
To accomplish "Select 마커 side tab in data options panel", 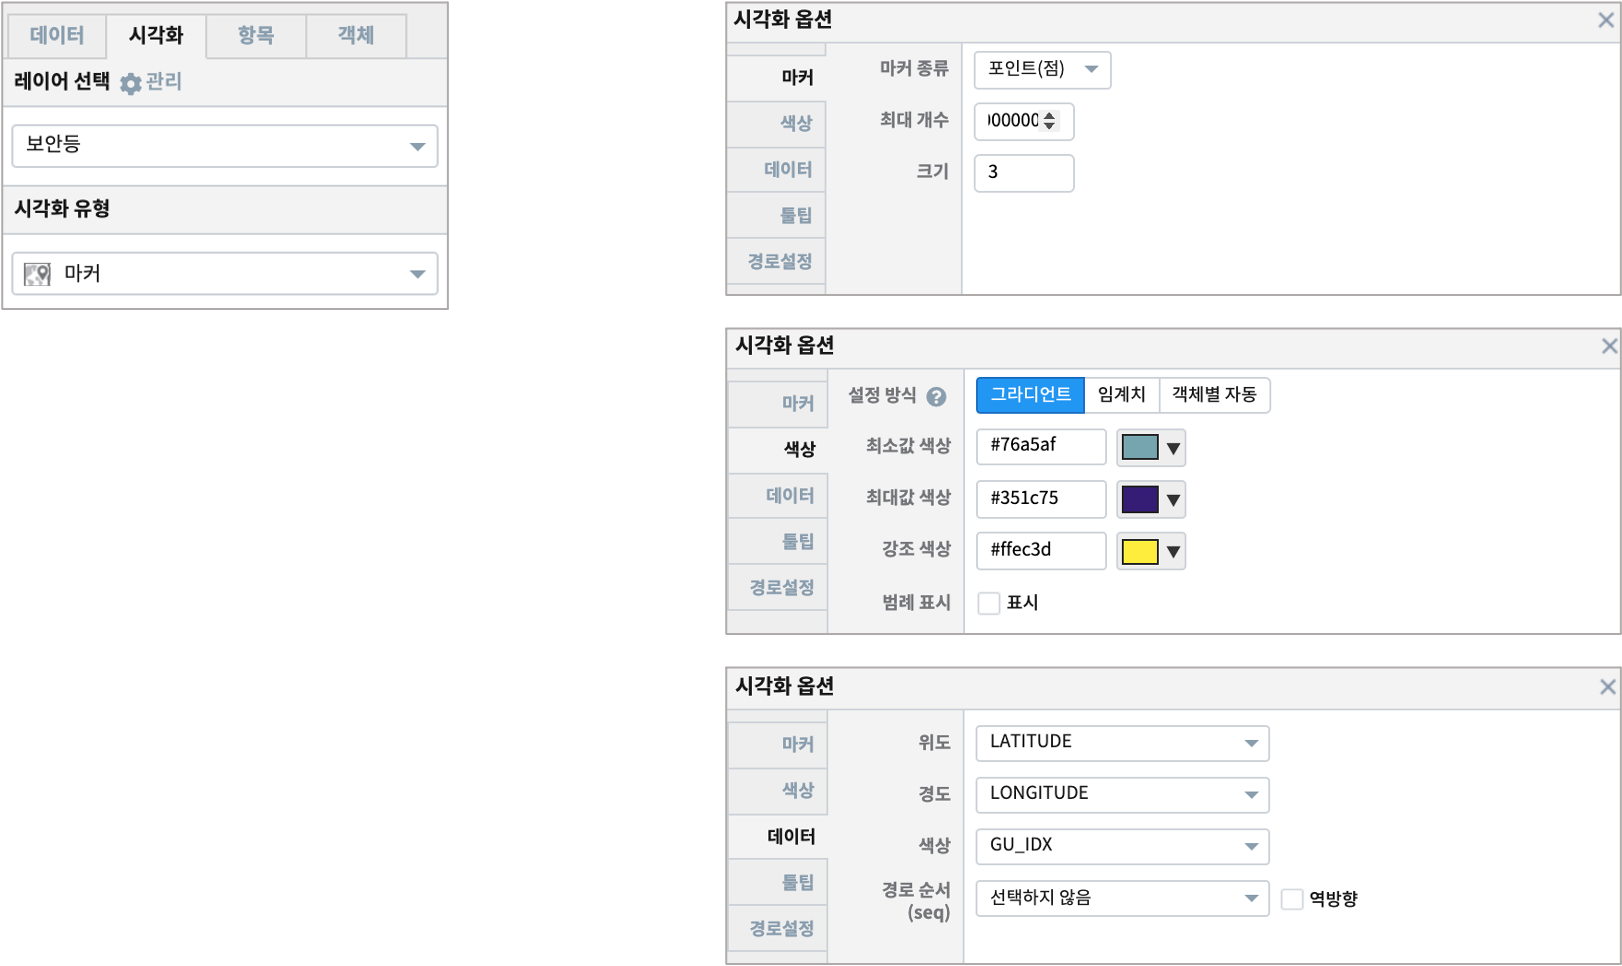I will [x=778, y=745].
